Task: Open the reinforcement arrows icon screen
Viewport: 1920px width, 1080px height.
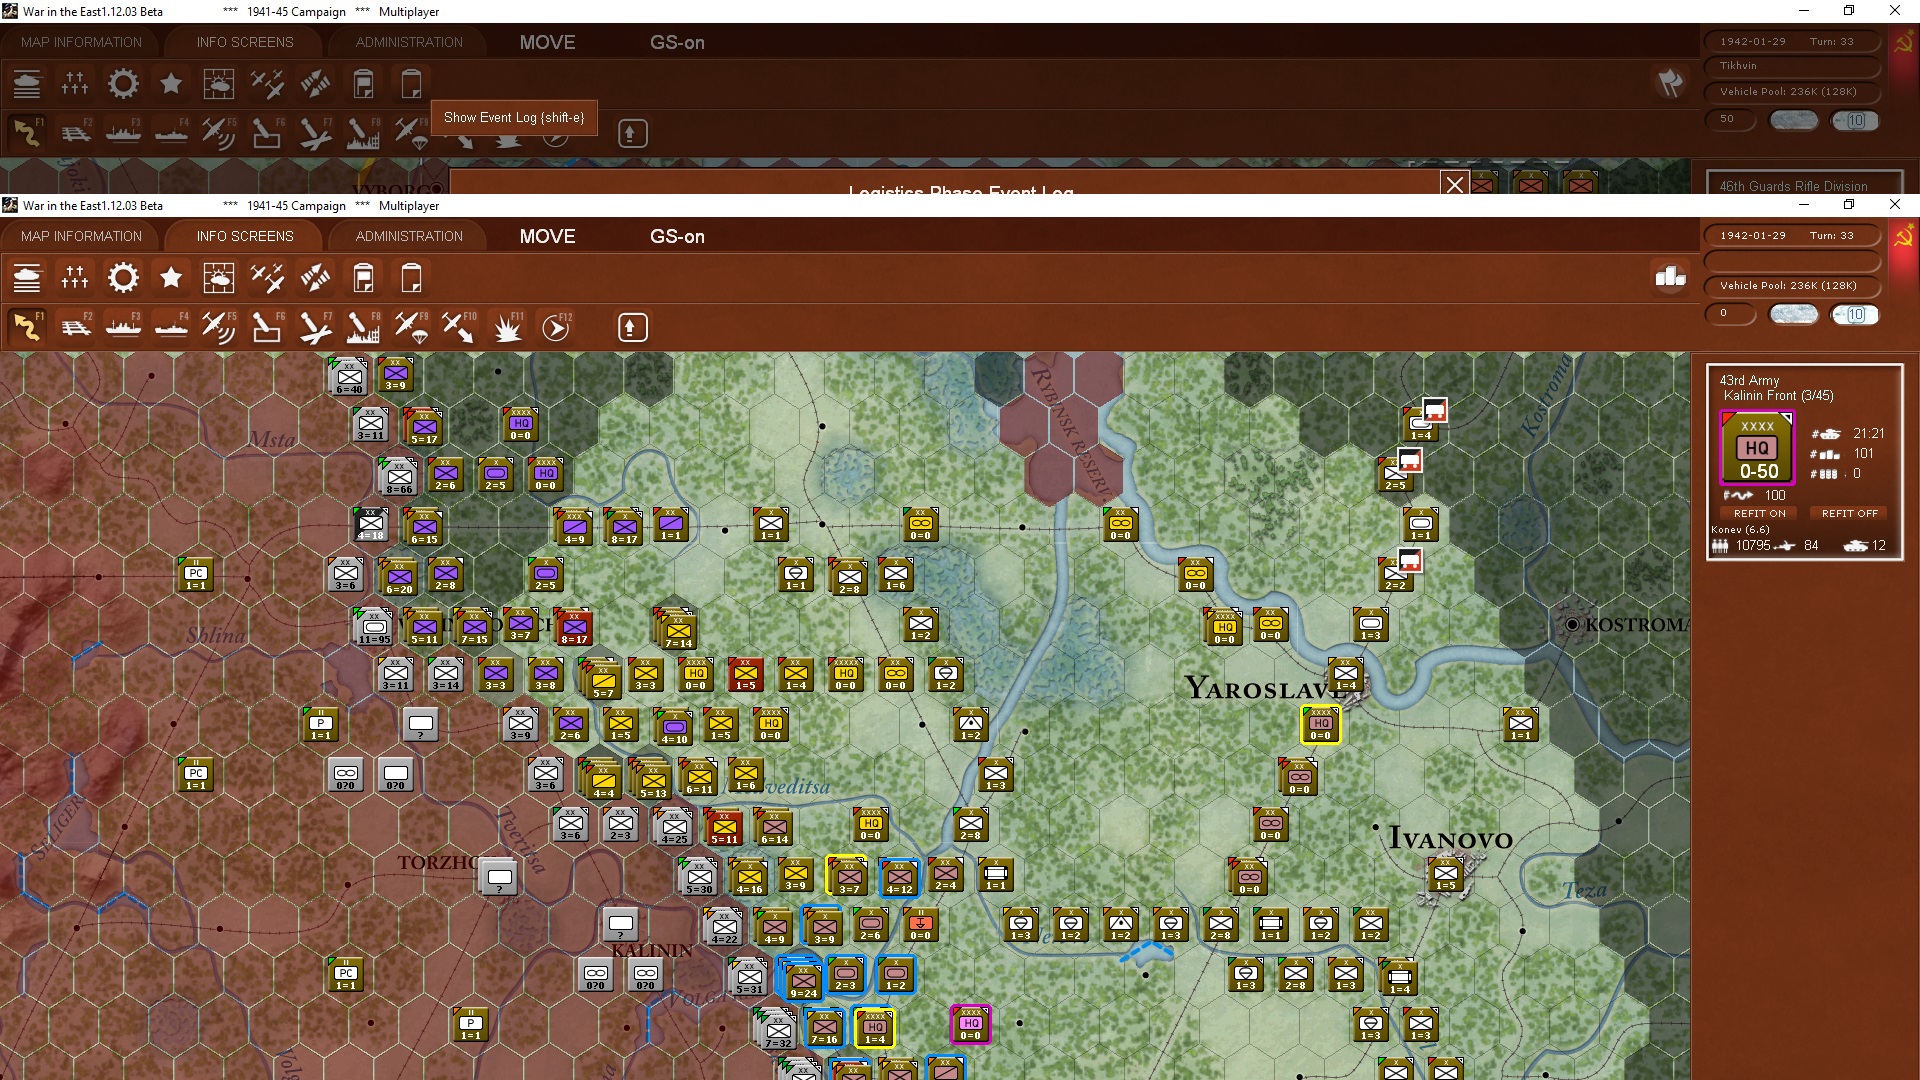Action: click(315, 278)
